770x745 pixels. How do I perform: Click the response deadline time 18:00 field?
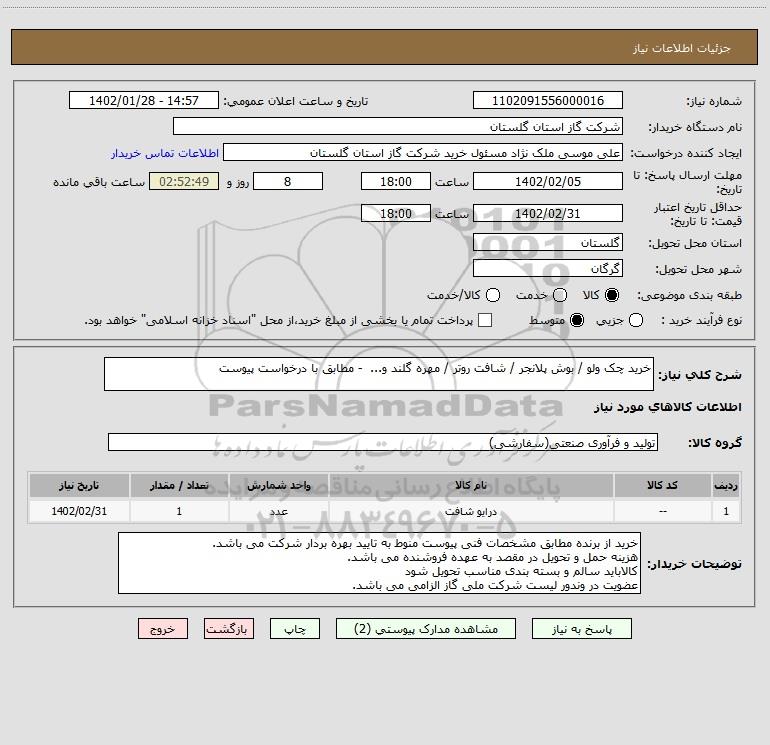coord(396,181)
